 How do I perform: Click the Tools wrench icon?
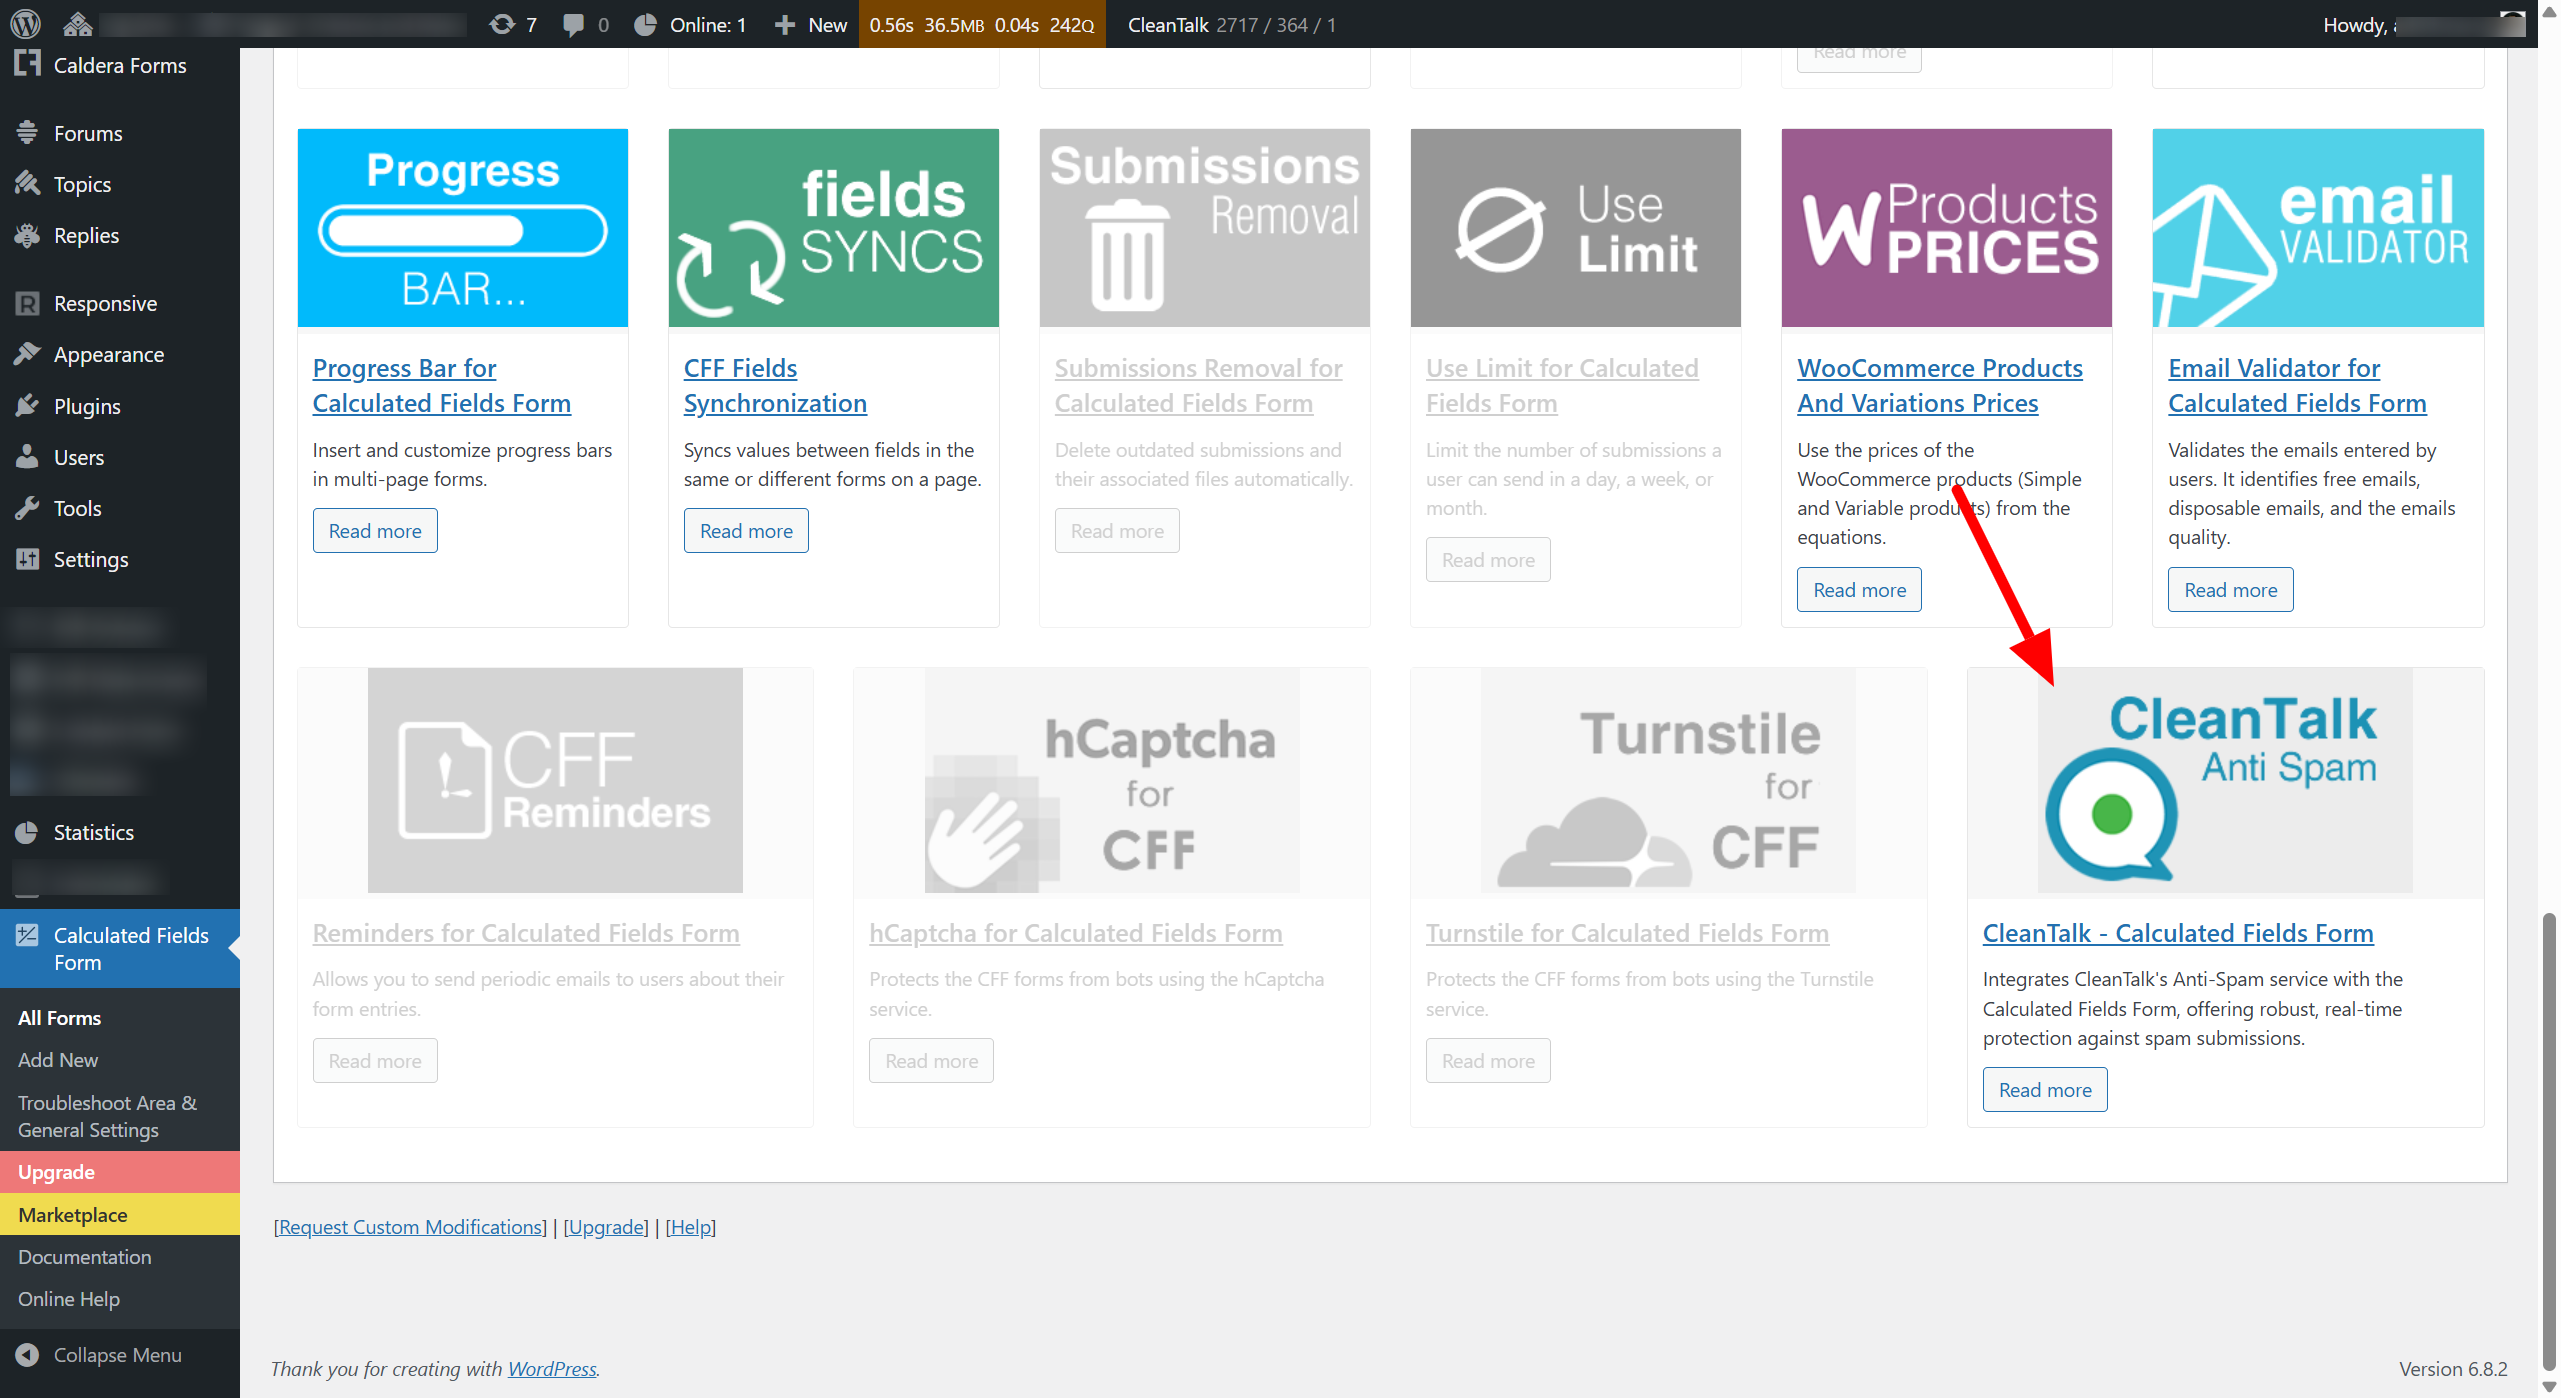pos(27,508)
